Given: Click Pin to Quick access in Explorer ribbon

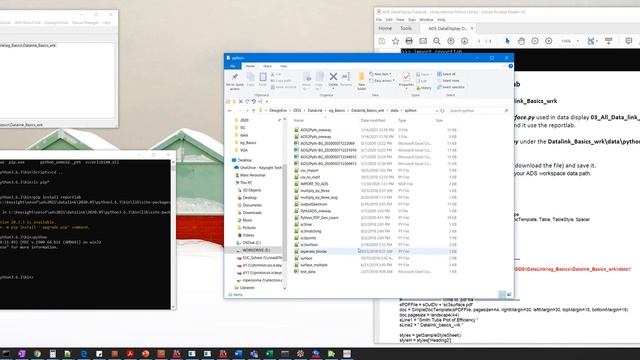Looking at the screenshot, I should pos(235,81).
